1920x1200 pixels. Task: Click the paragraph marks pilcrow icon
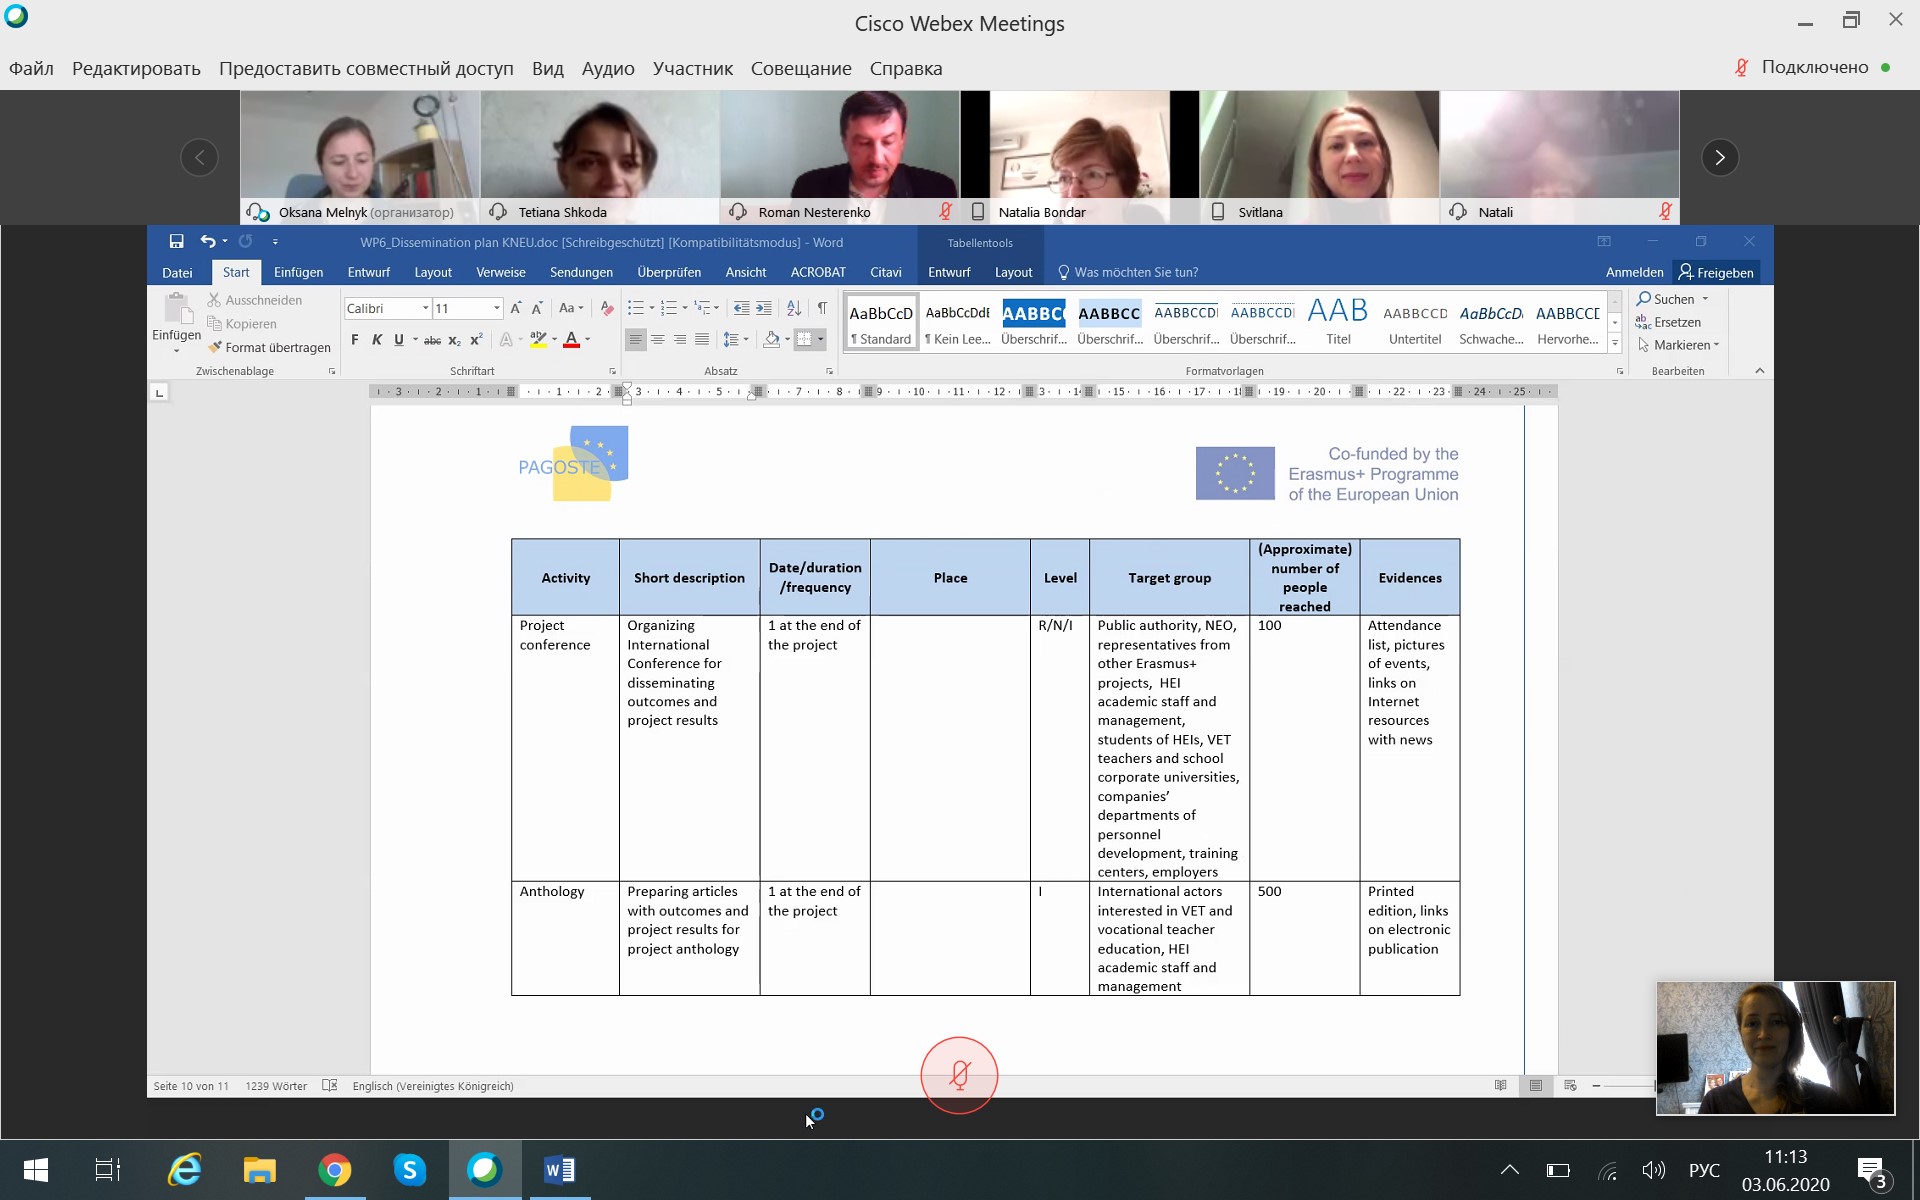(x=822, y=308)
